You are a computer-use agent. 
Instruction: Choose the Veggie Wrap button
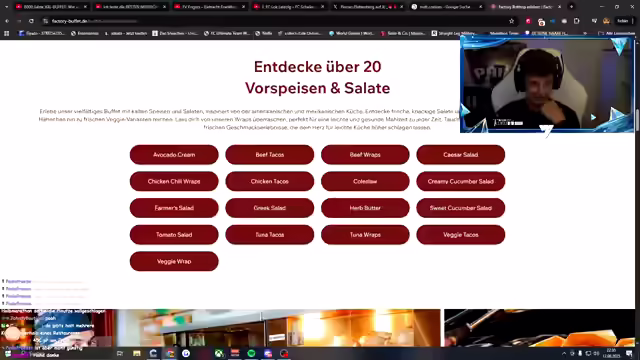174,261
